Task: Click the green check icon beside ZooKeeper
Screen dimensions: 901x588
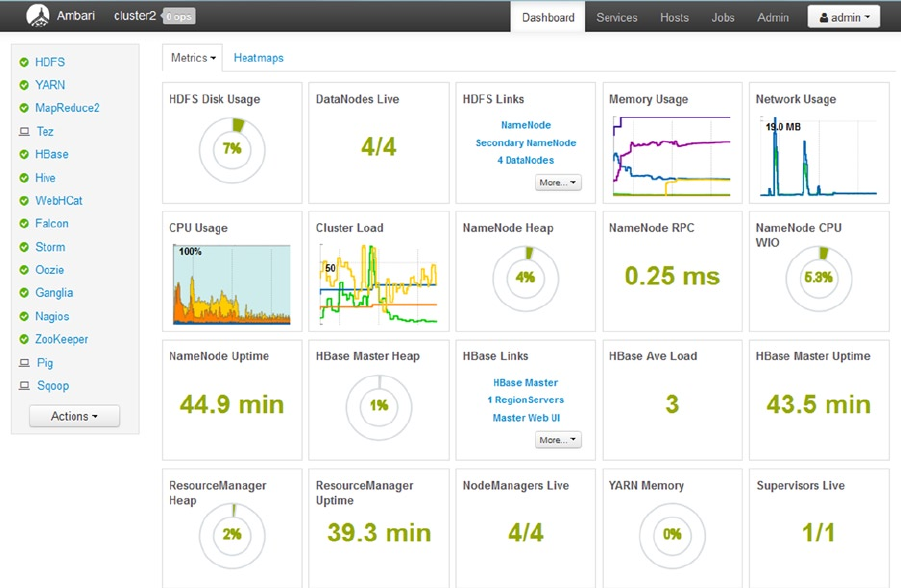Action: (x=24, y=339)
